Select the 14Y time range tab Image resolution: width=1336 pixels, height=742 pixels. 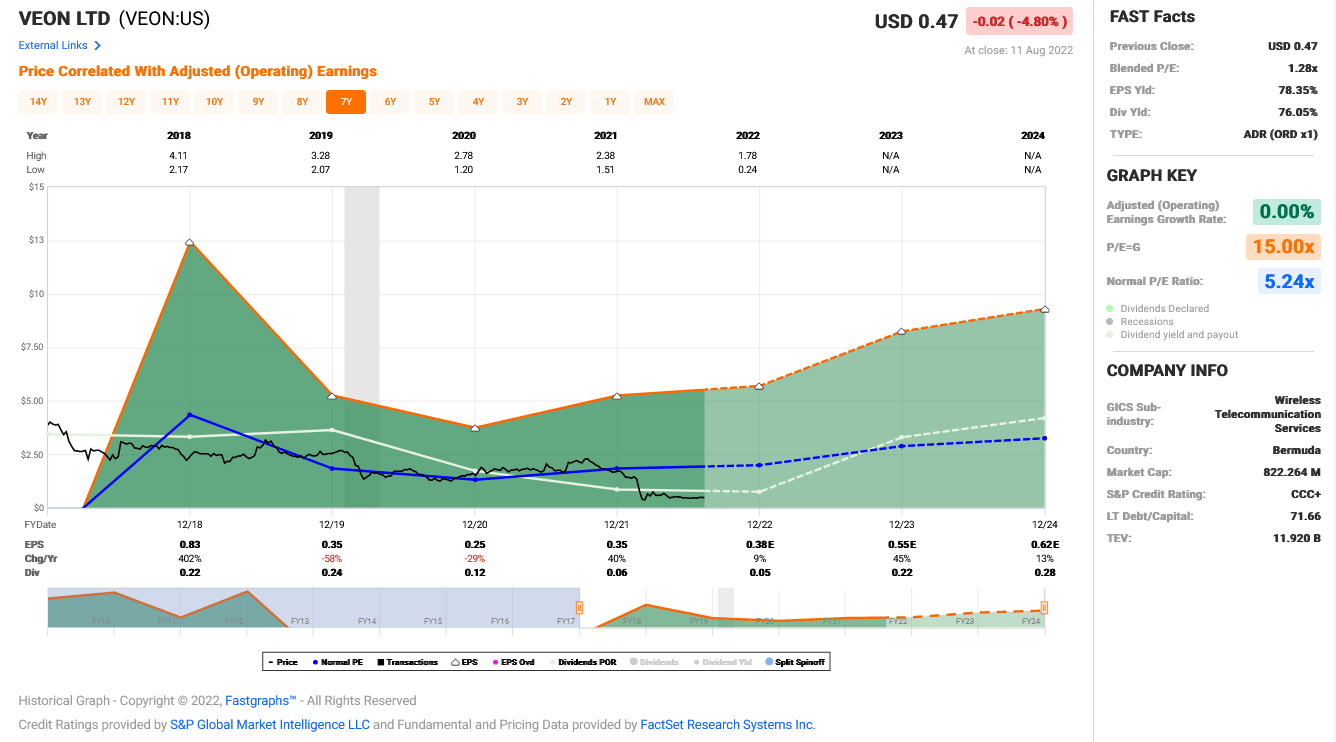pyautogui.click(x=38, y=102)
